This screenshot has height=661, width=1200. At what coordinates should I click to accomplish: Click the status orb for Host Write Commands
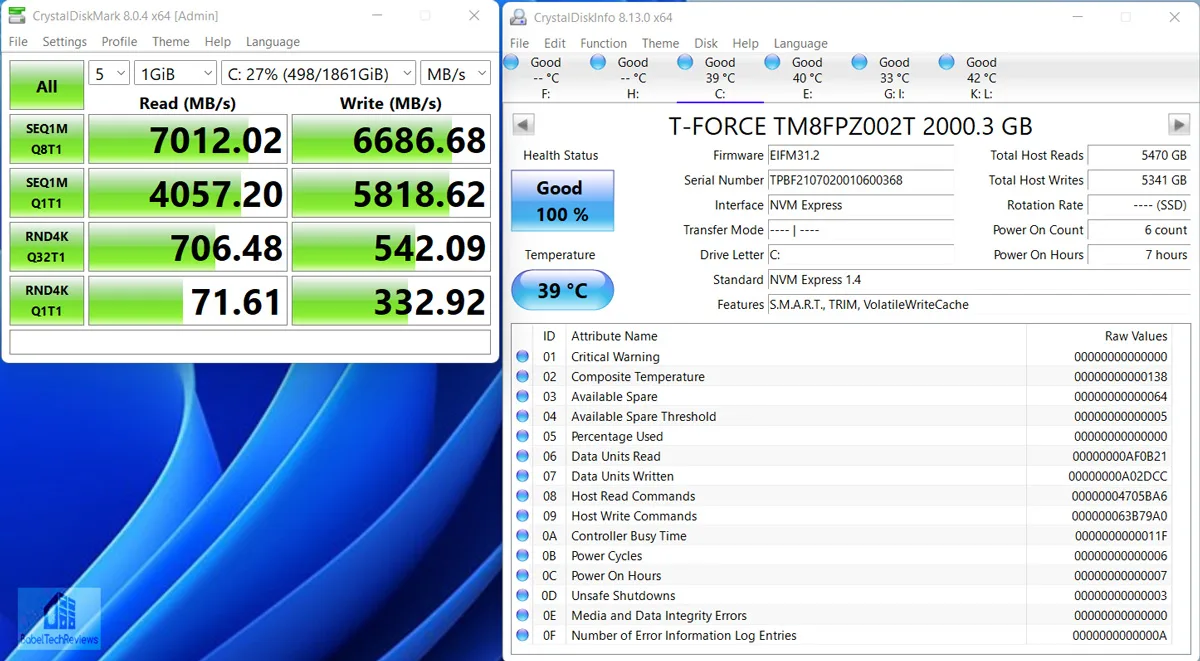click(x=523, y=516)
